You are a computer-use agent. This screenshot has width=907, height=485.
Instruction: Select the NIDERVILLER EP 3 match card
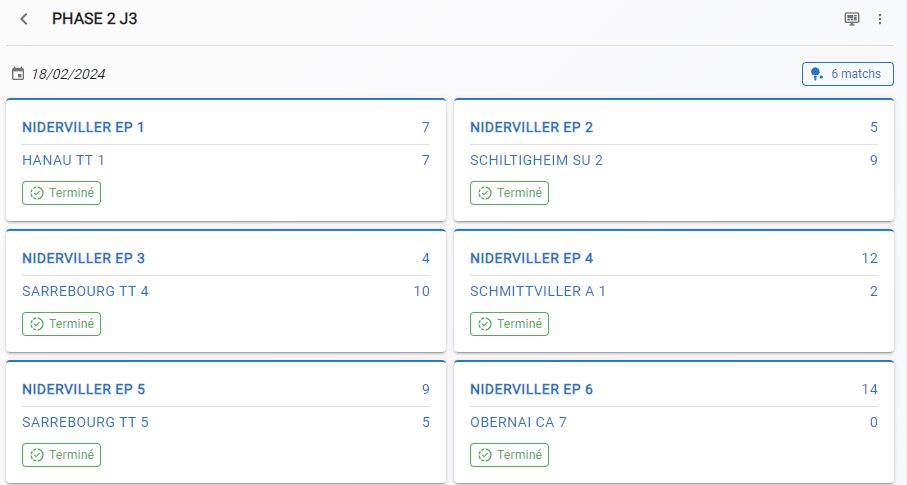(x=226, y=291)
